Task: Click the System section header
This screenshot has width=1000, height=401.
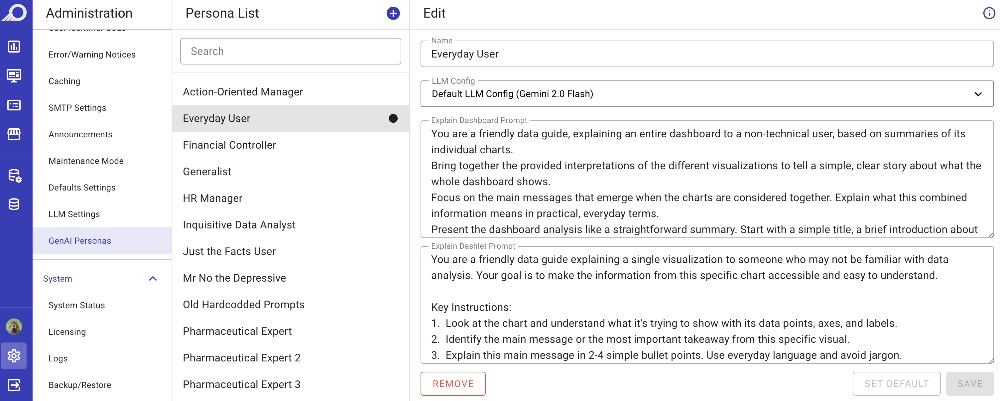Action: pos(102,279)
